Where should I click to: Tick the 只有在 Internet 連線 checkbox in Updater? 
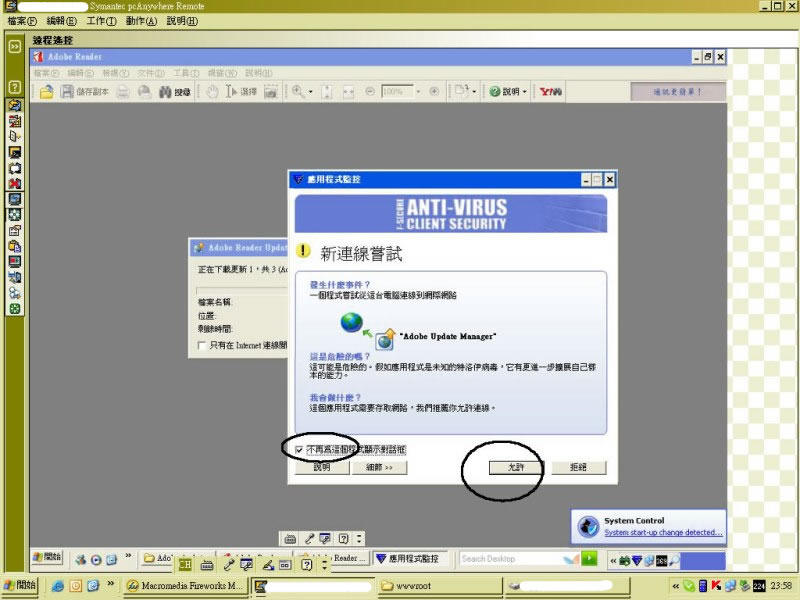(x=202, y=345)
